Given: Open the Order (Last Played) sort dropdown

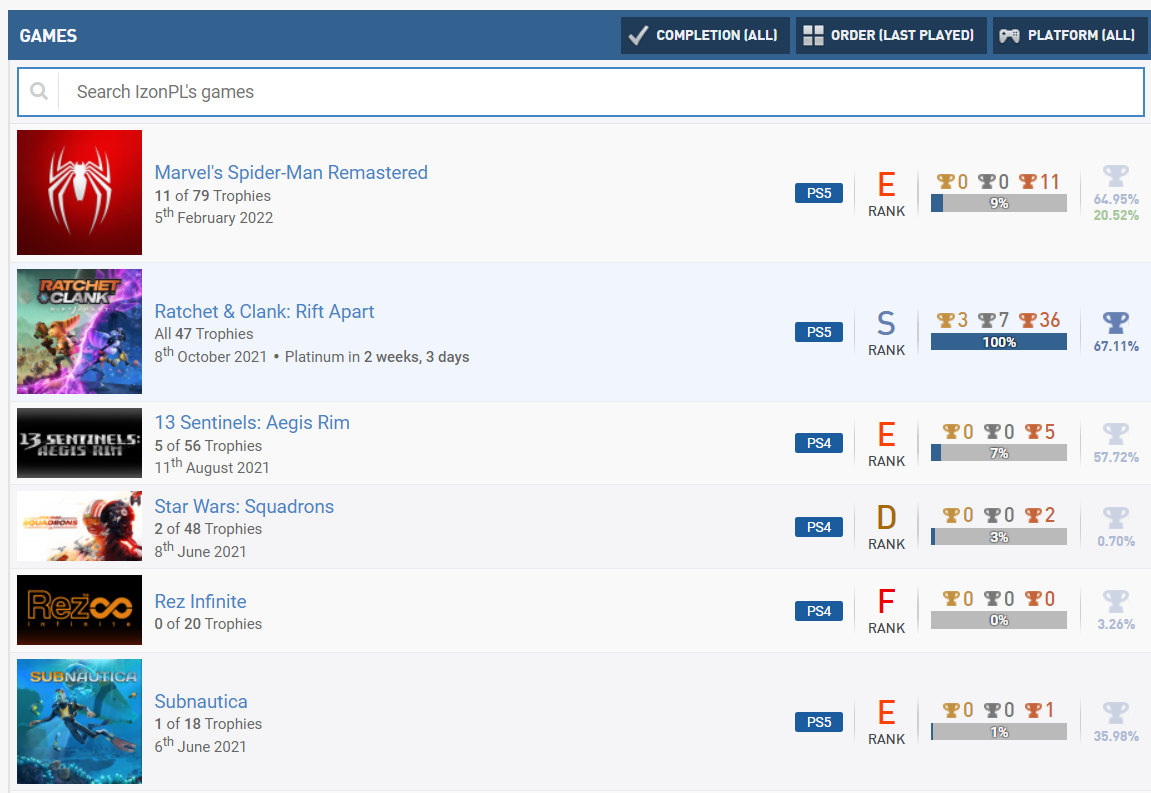Looking at the screenshot, I should tap(890, 35).
